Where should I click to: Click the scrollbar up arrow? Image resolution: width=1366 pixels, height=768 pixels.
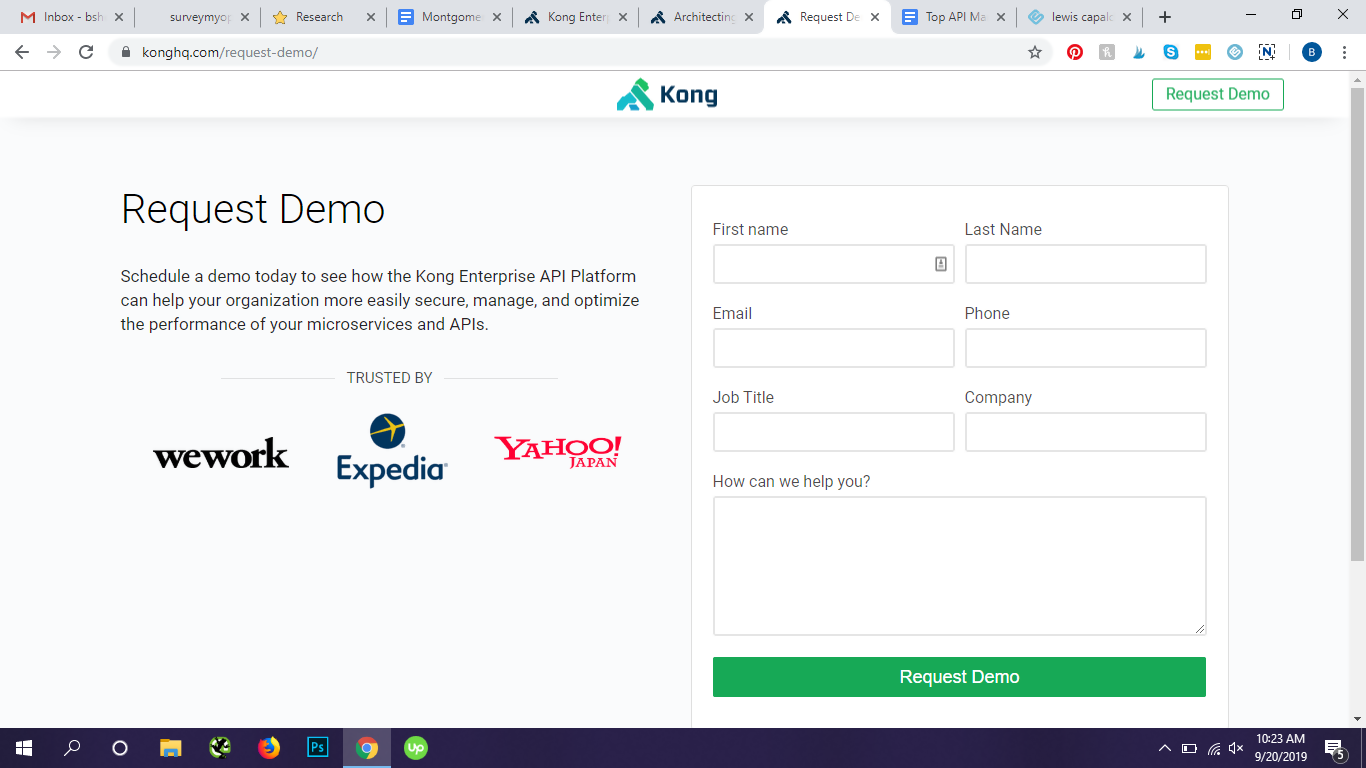click(x=1357, y=79)
